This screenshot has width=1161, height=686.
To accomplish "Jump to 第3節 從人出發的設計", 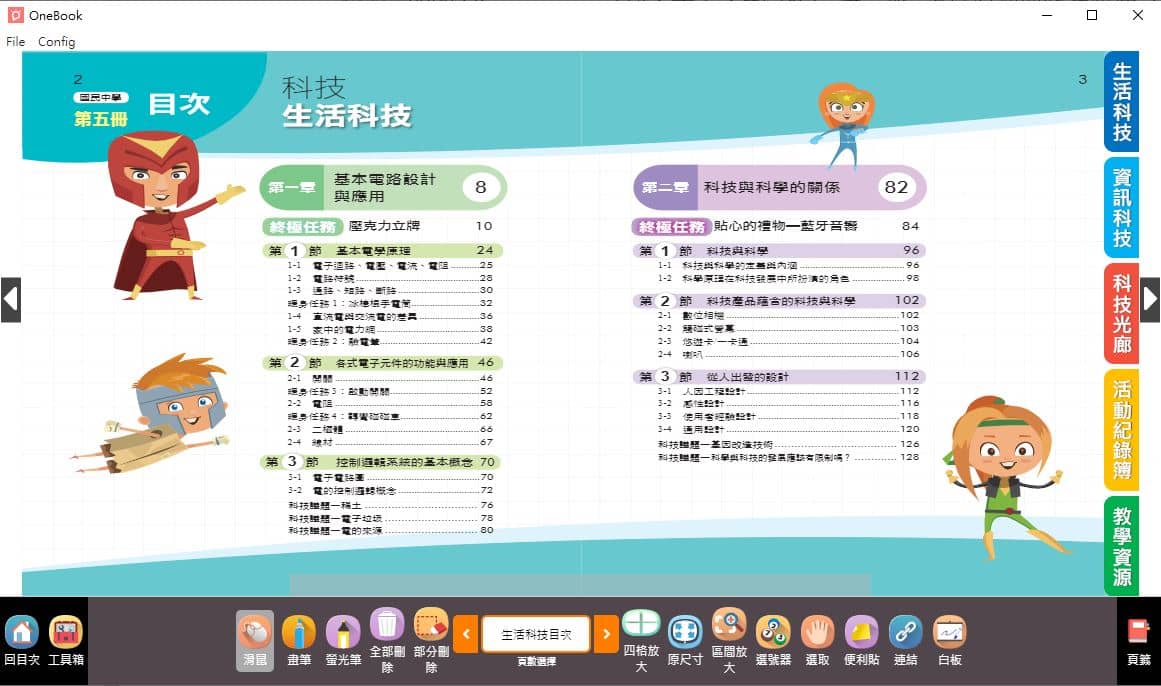I will click(x=780, y=376).
